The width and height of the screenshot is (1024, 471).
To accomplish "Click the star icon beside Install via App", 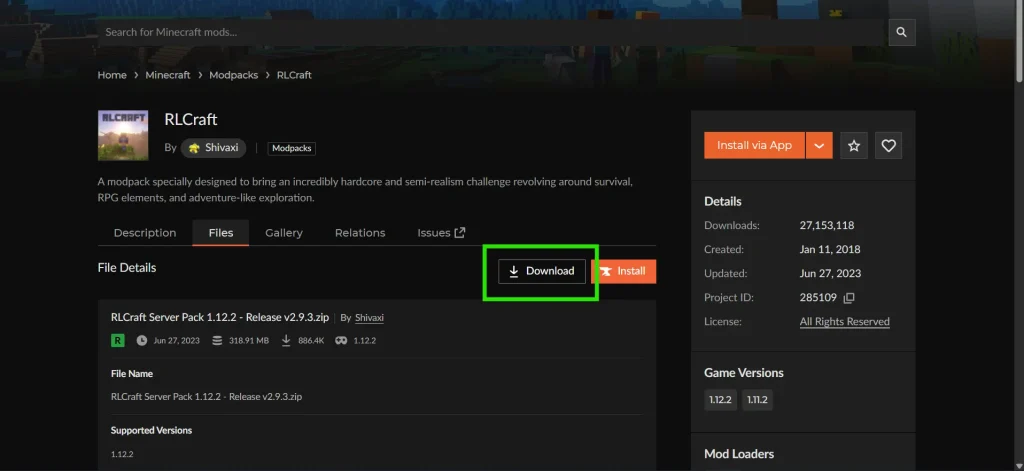I will click(x=853, y=146).
